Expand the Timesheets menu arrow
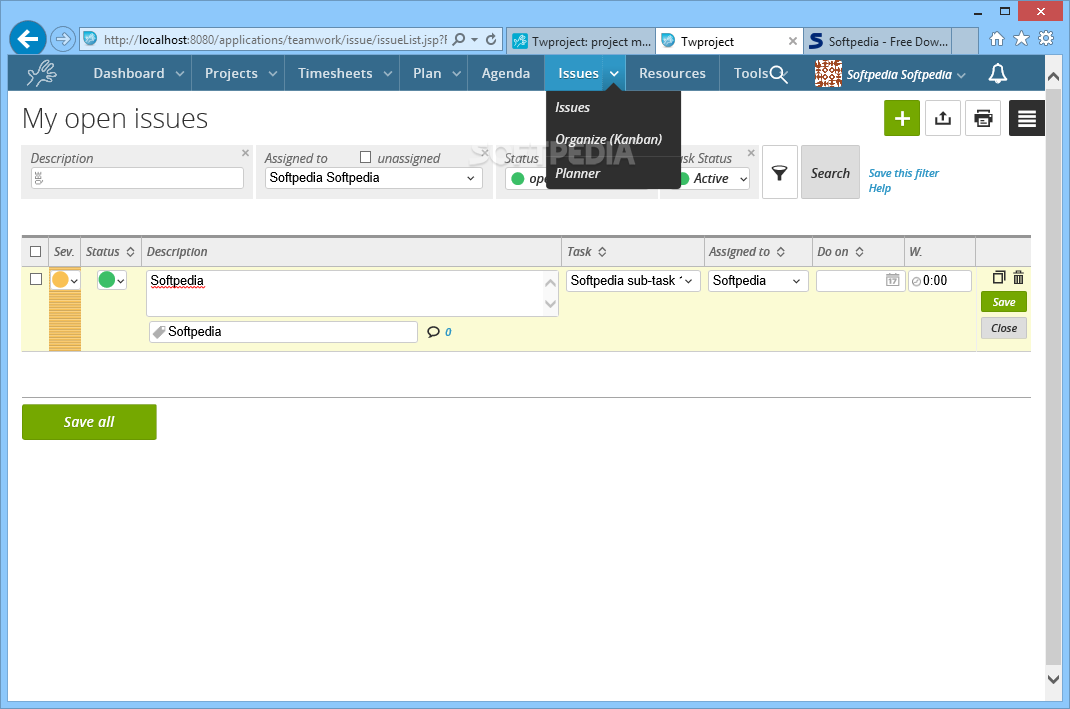Image resolution: width=1070 pixels, height=709 pixels. (x=388, y=74)
